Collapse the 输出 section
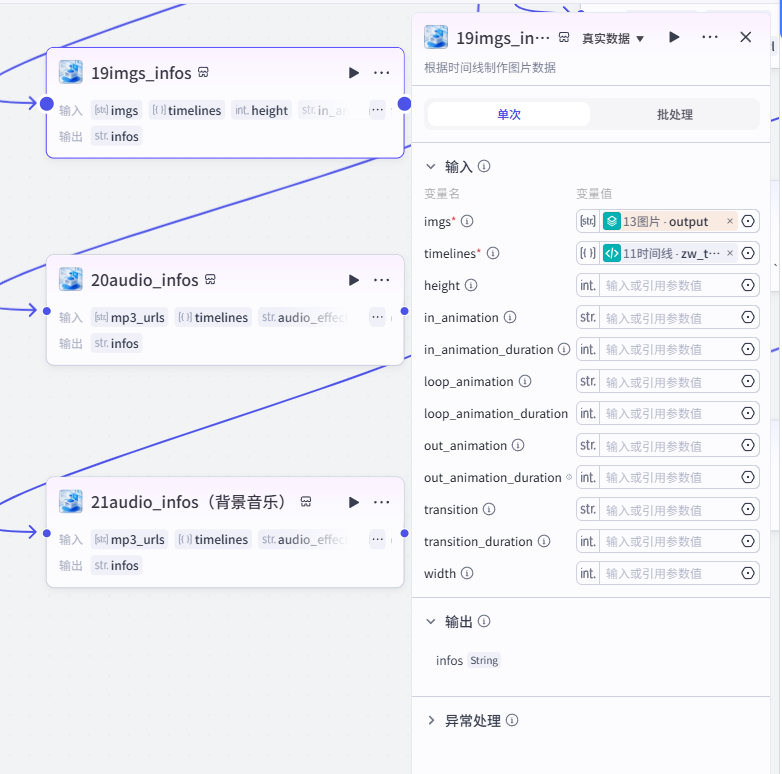This screenshot has height=774, width=782. [431, 621]
